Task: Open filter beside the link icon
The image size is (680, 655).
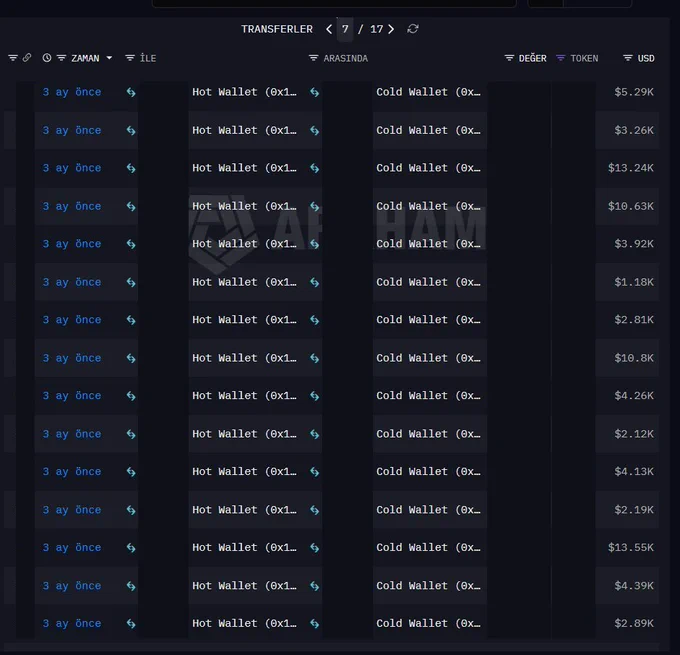Action: coord(13,58)
